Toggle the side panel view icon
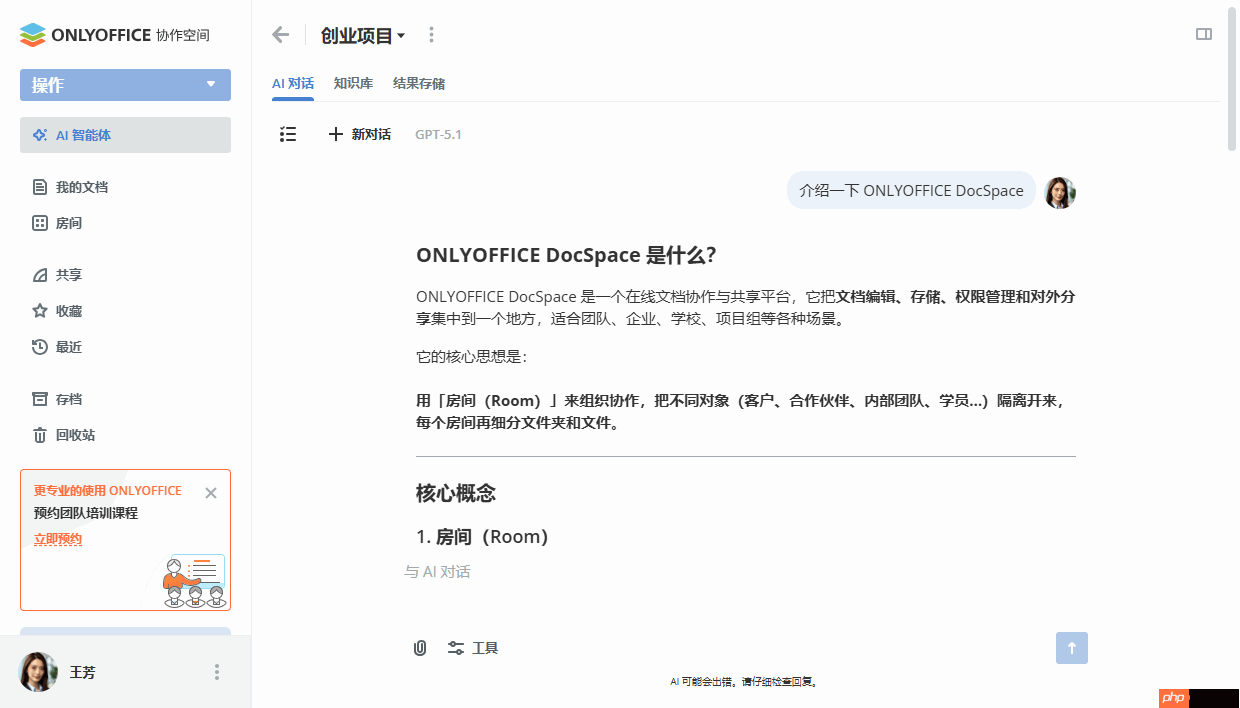This screenshot has height=708, width=1240. [x=1203, y=34]
